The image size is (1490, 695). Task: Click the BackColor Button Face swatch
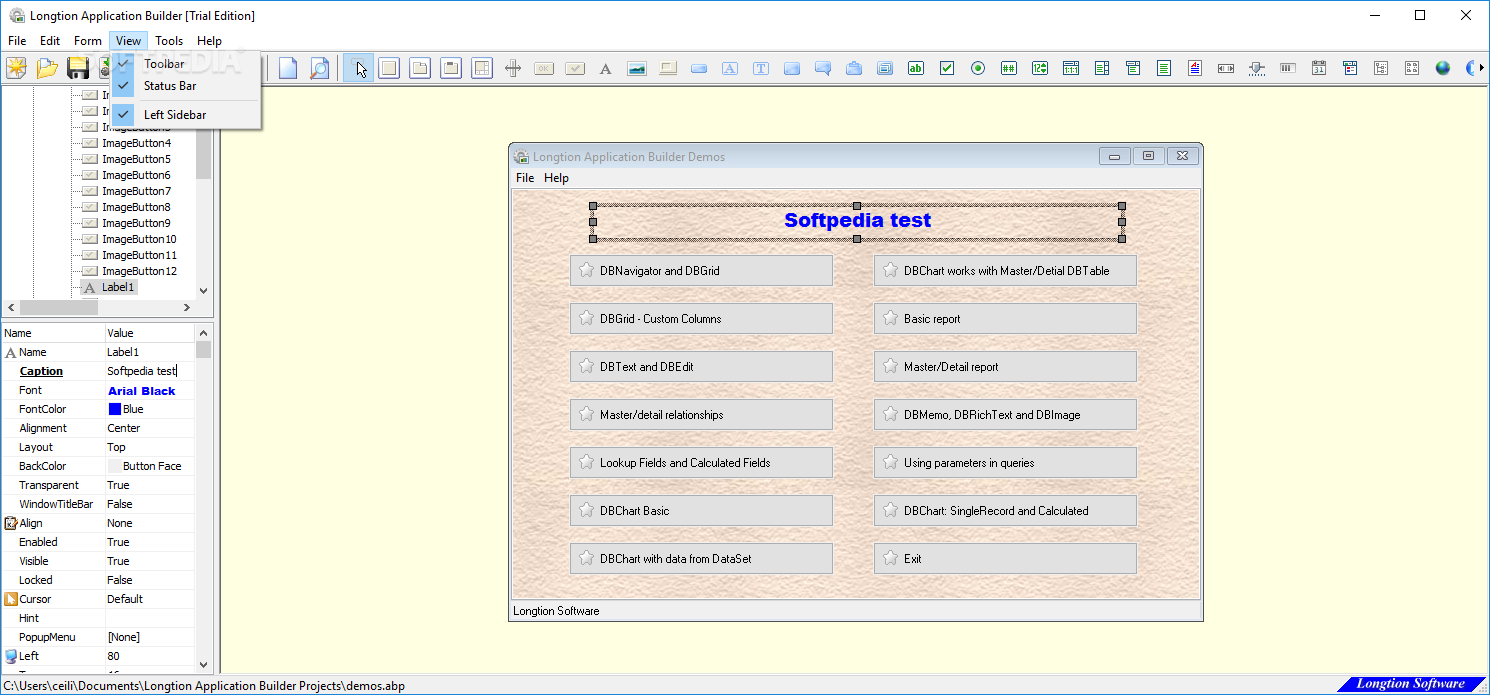pos(115,466)
